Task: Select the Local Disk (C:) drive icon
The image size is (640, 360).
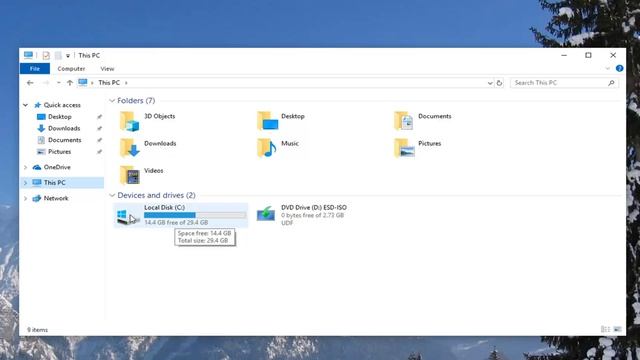Action: click(x=128, y=216)
